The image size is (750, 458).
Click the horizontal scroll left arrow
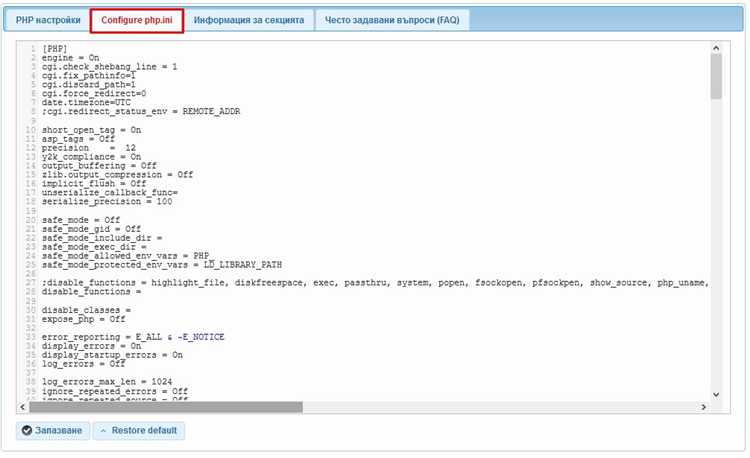coord(22,407)
